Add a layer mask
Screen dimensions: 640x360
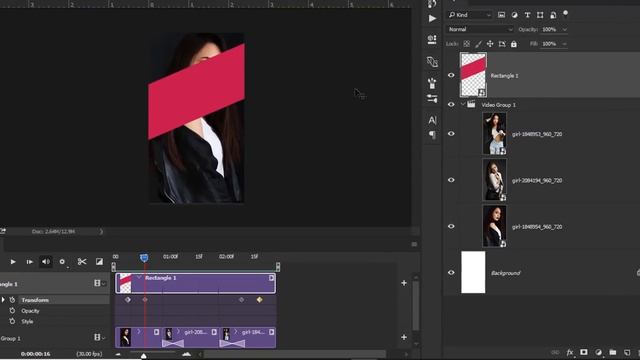point(584,352)
